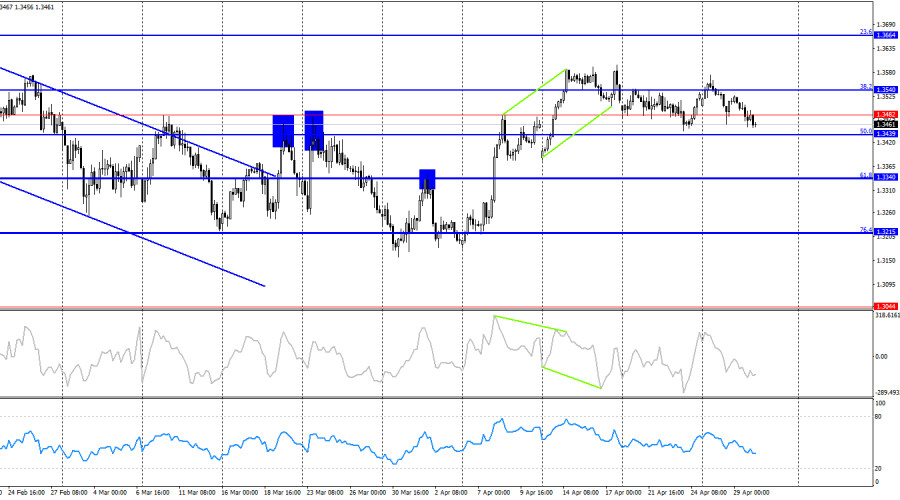Click the red 1.3044 price label

tap(886, 307)
